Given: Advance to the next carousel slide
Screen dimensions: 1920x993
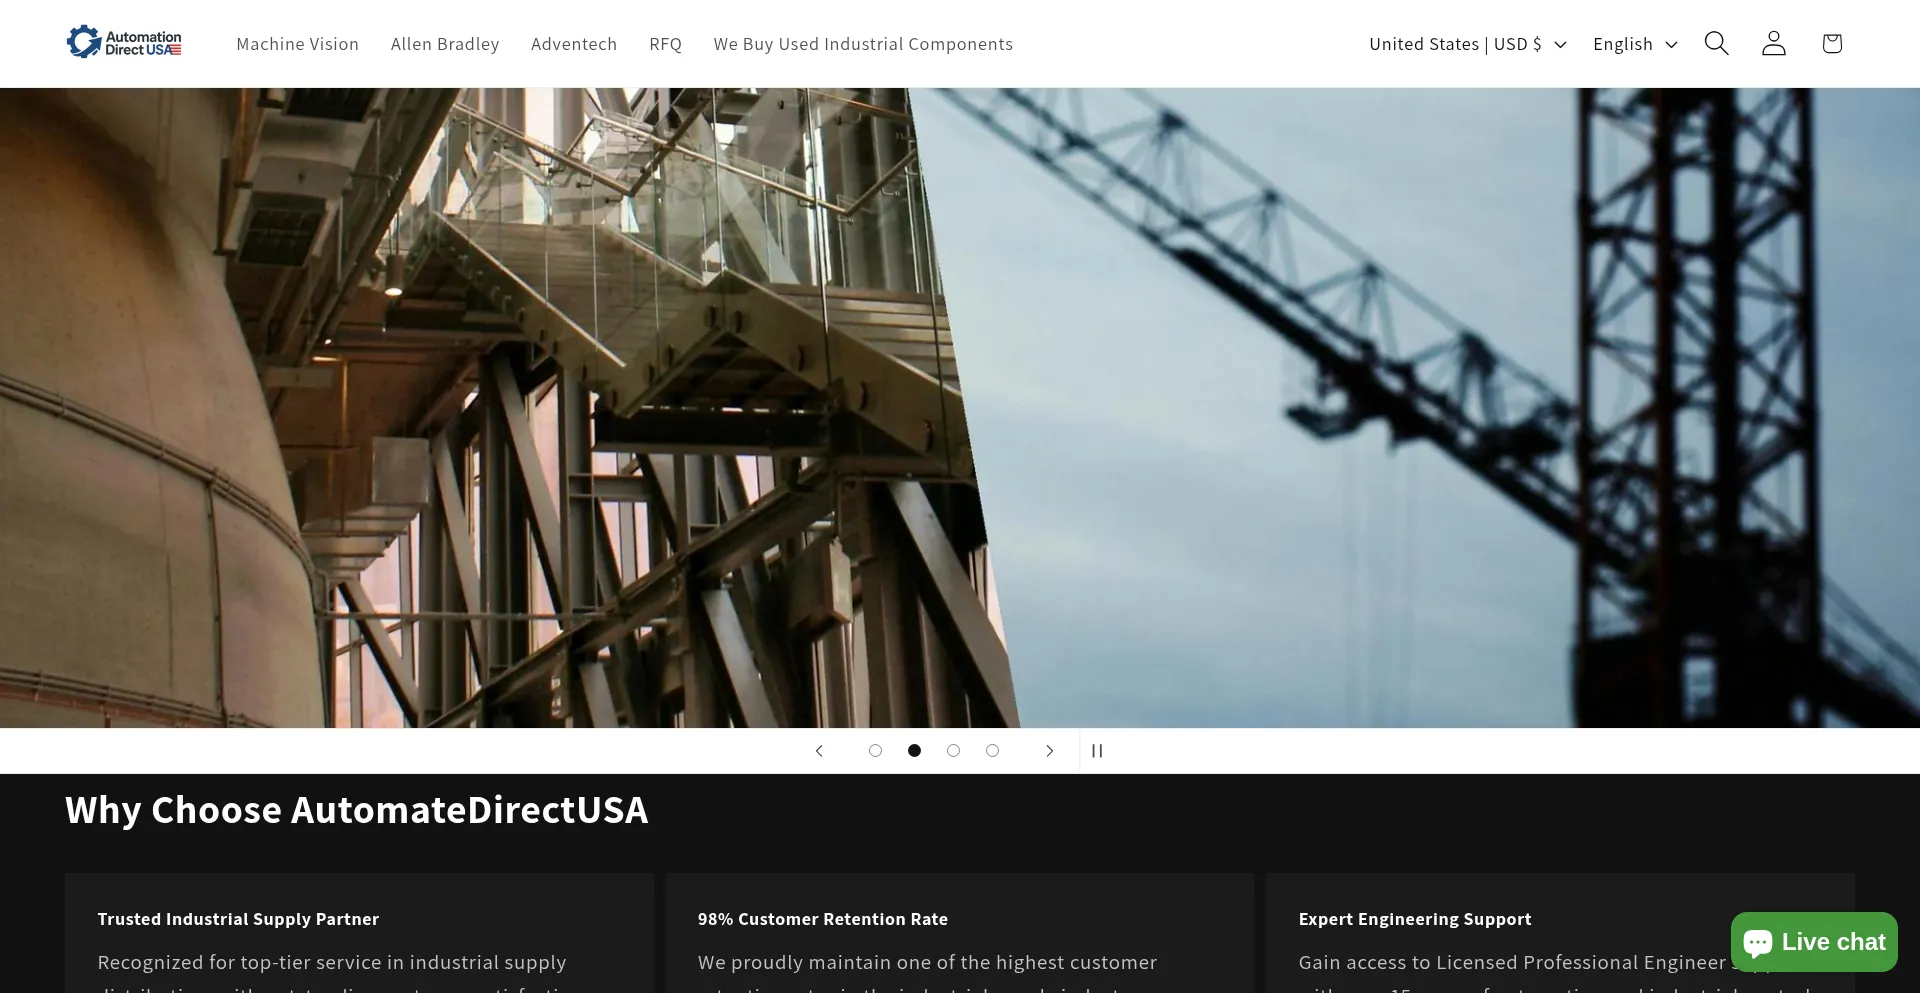Looking at the screenshot, I should coord(1050,750).
